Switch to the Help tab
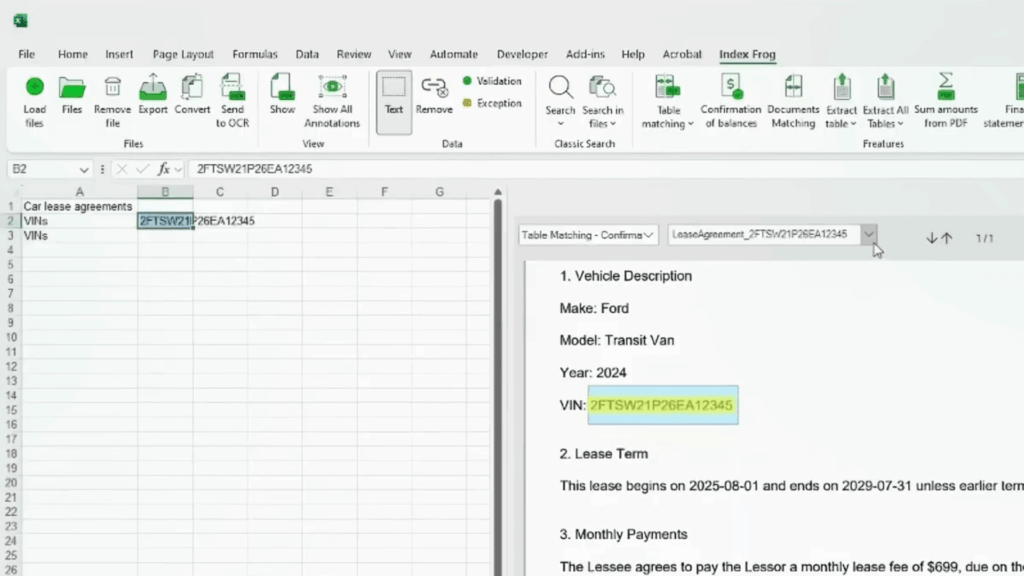Screen dimensions: 1024x576 coord(633,54)
